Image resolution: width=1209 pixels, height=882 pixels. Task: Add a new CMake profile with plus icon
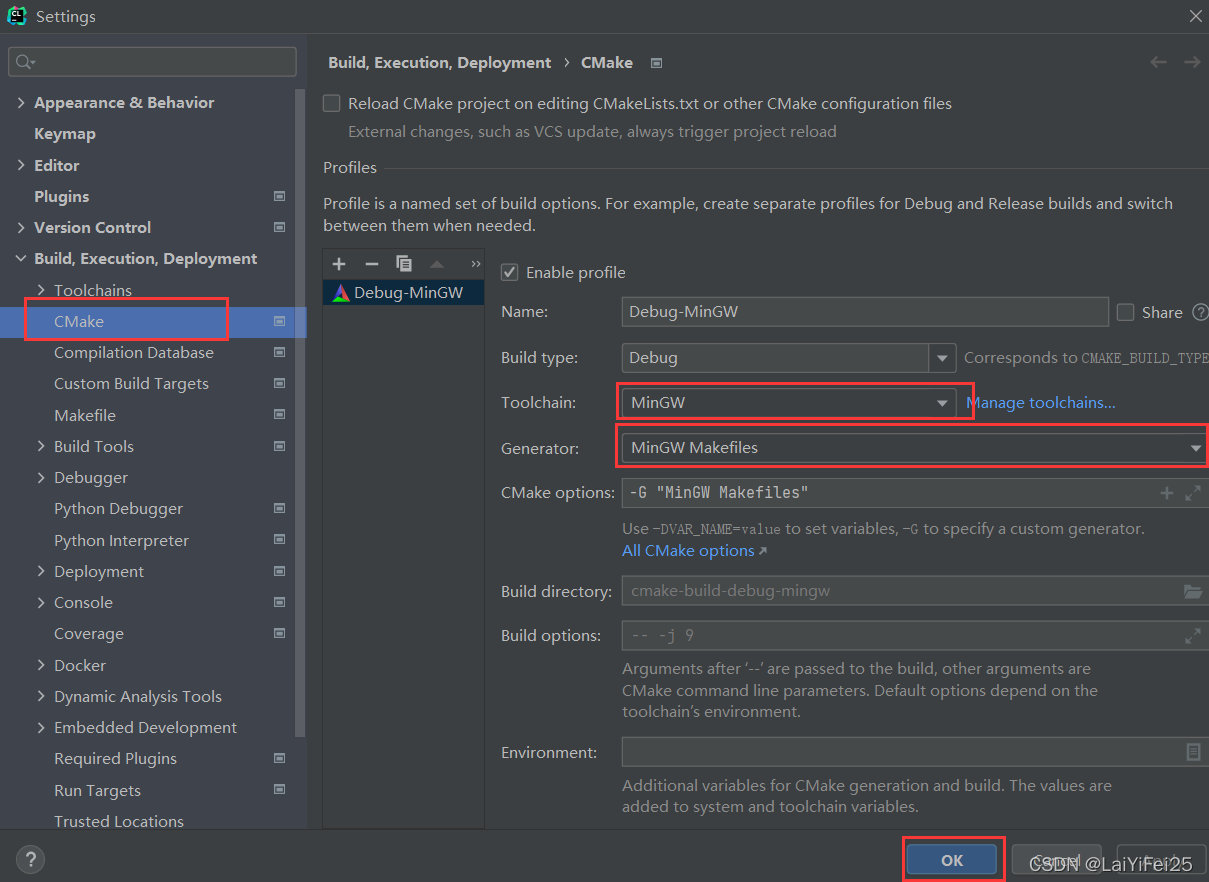click(339, 264)
